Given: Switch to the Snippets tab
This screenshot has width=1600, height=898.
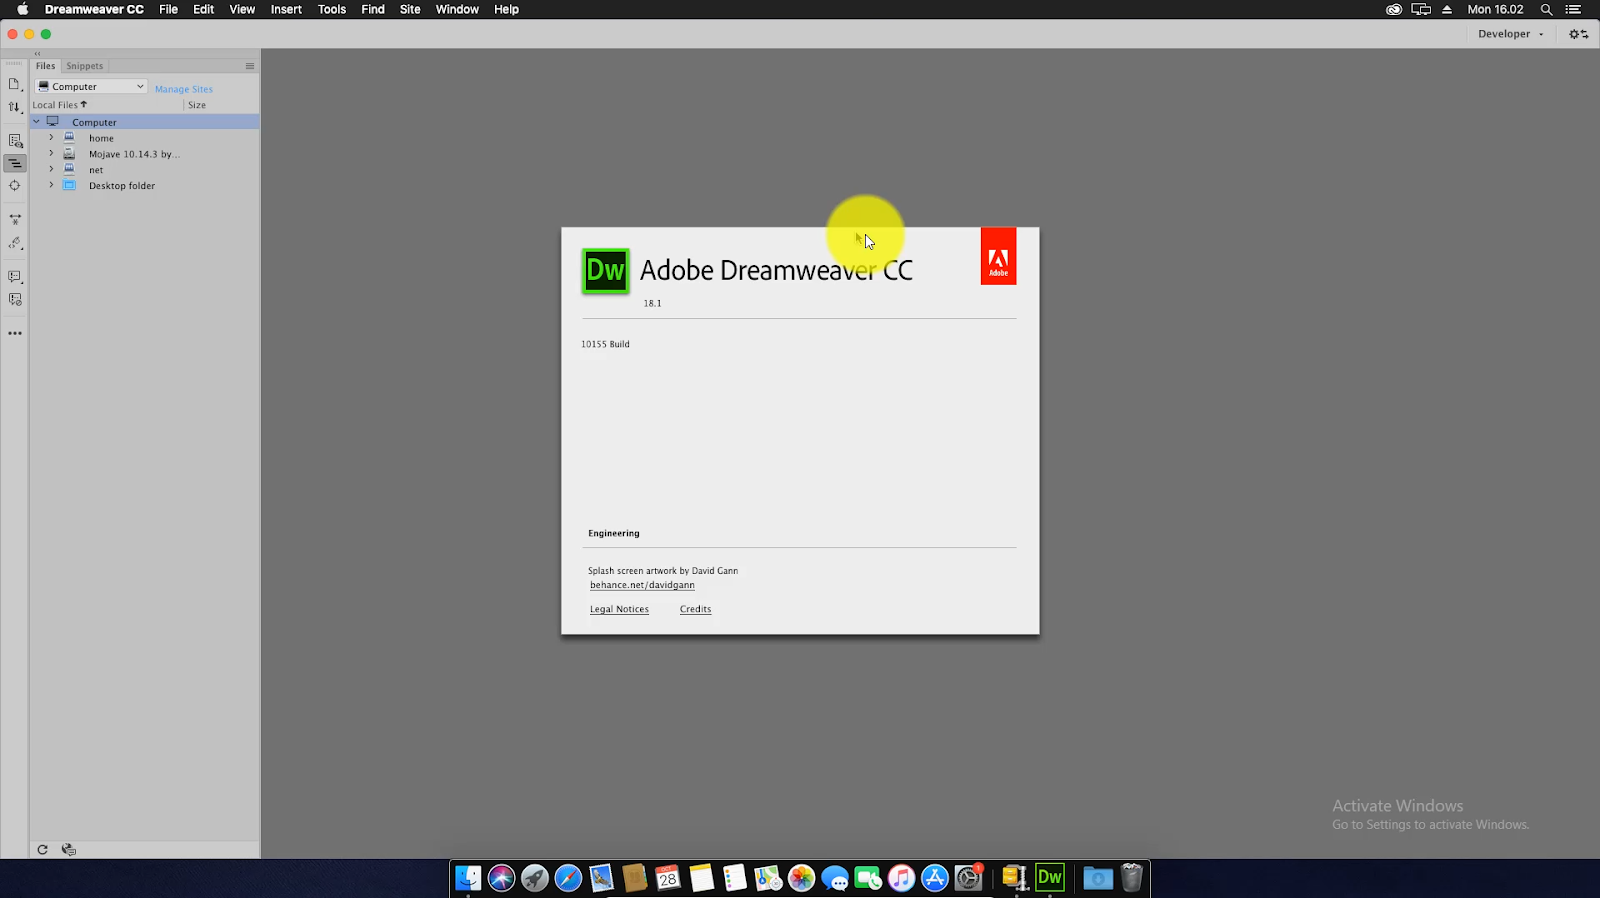Looking at the screenshot, I should pos(85,66).
